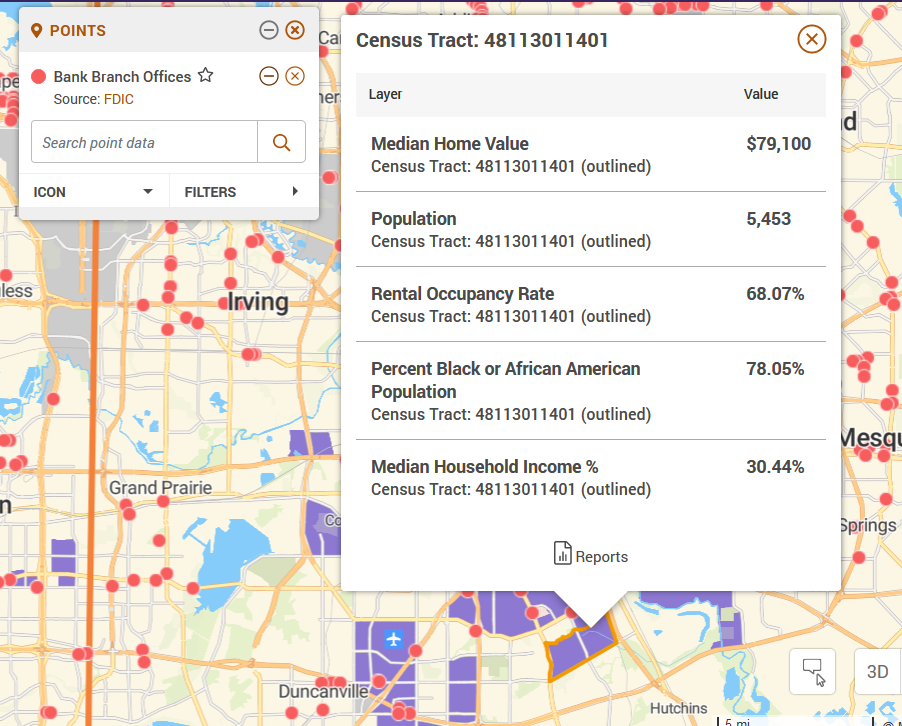Image resolution: width=902 pixels, height=726 pixels.
Task: Favorite Bank Branch Offices with star icon
Action: click(x=205, y=75)
